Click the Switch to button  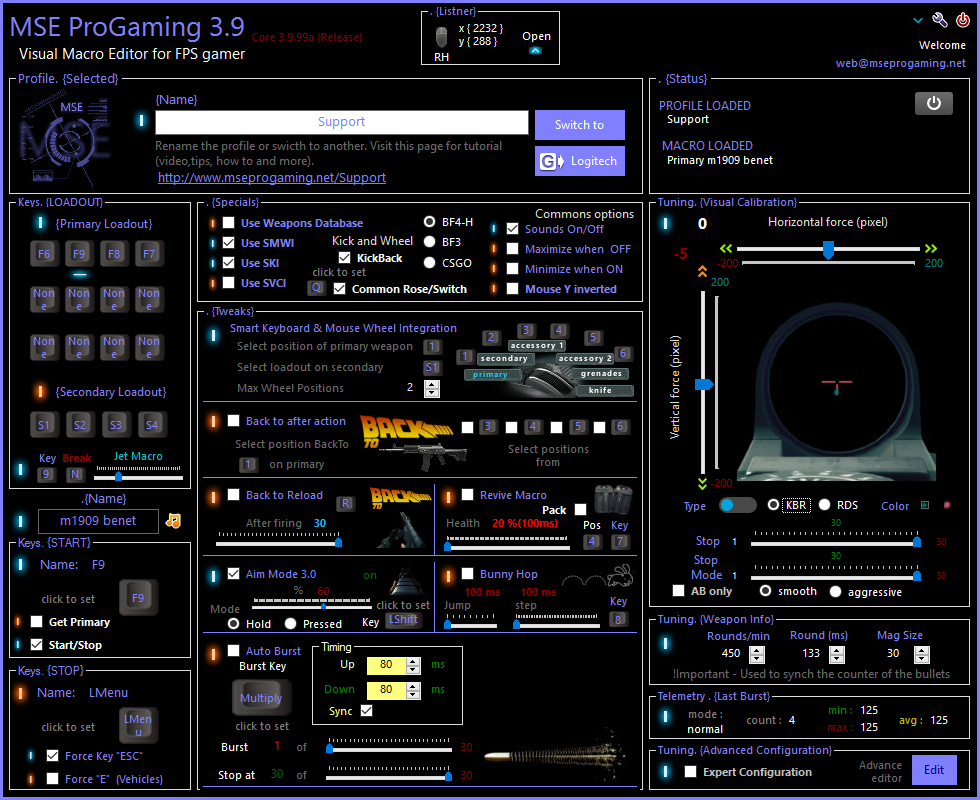point(579,125)
